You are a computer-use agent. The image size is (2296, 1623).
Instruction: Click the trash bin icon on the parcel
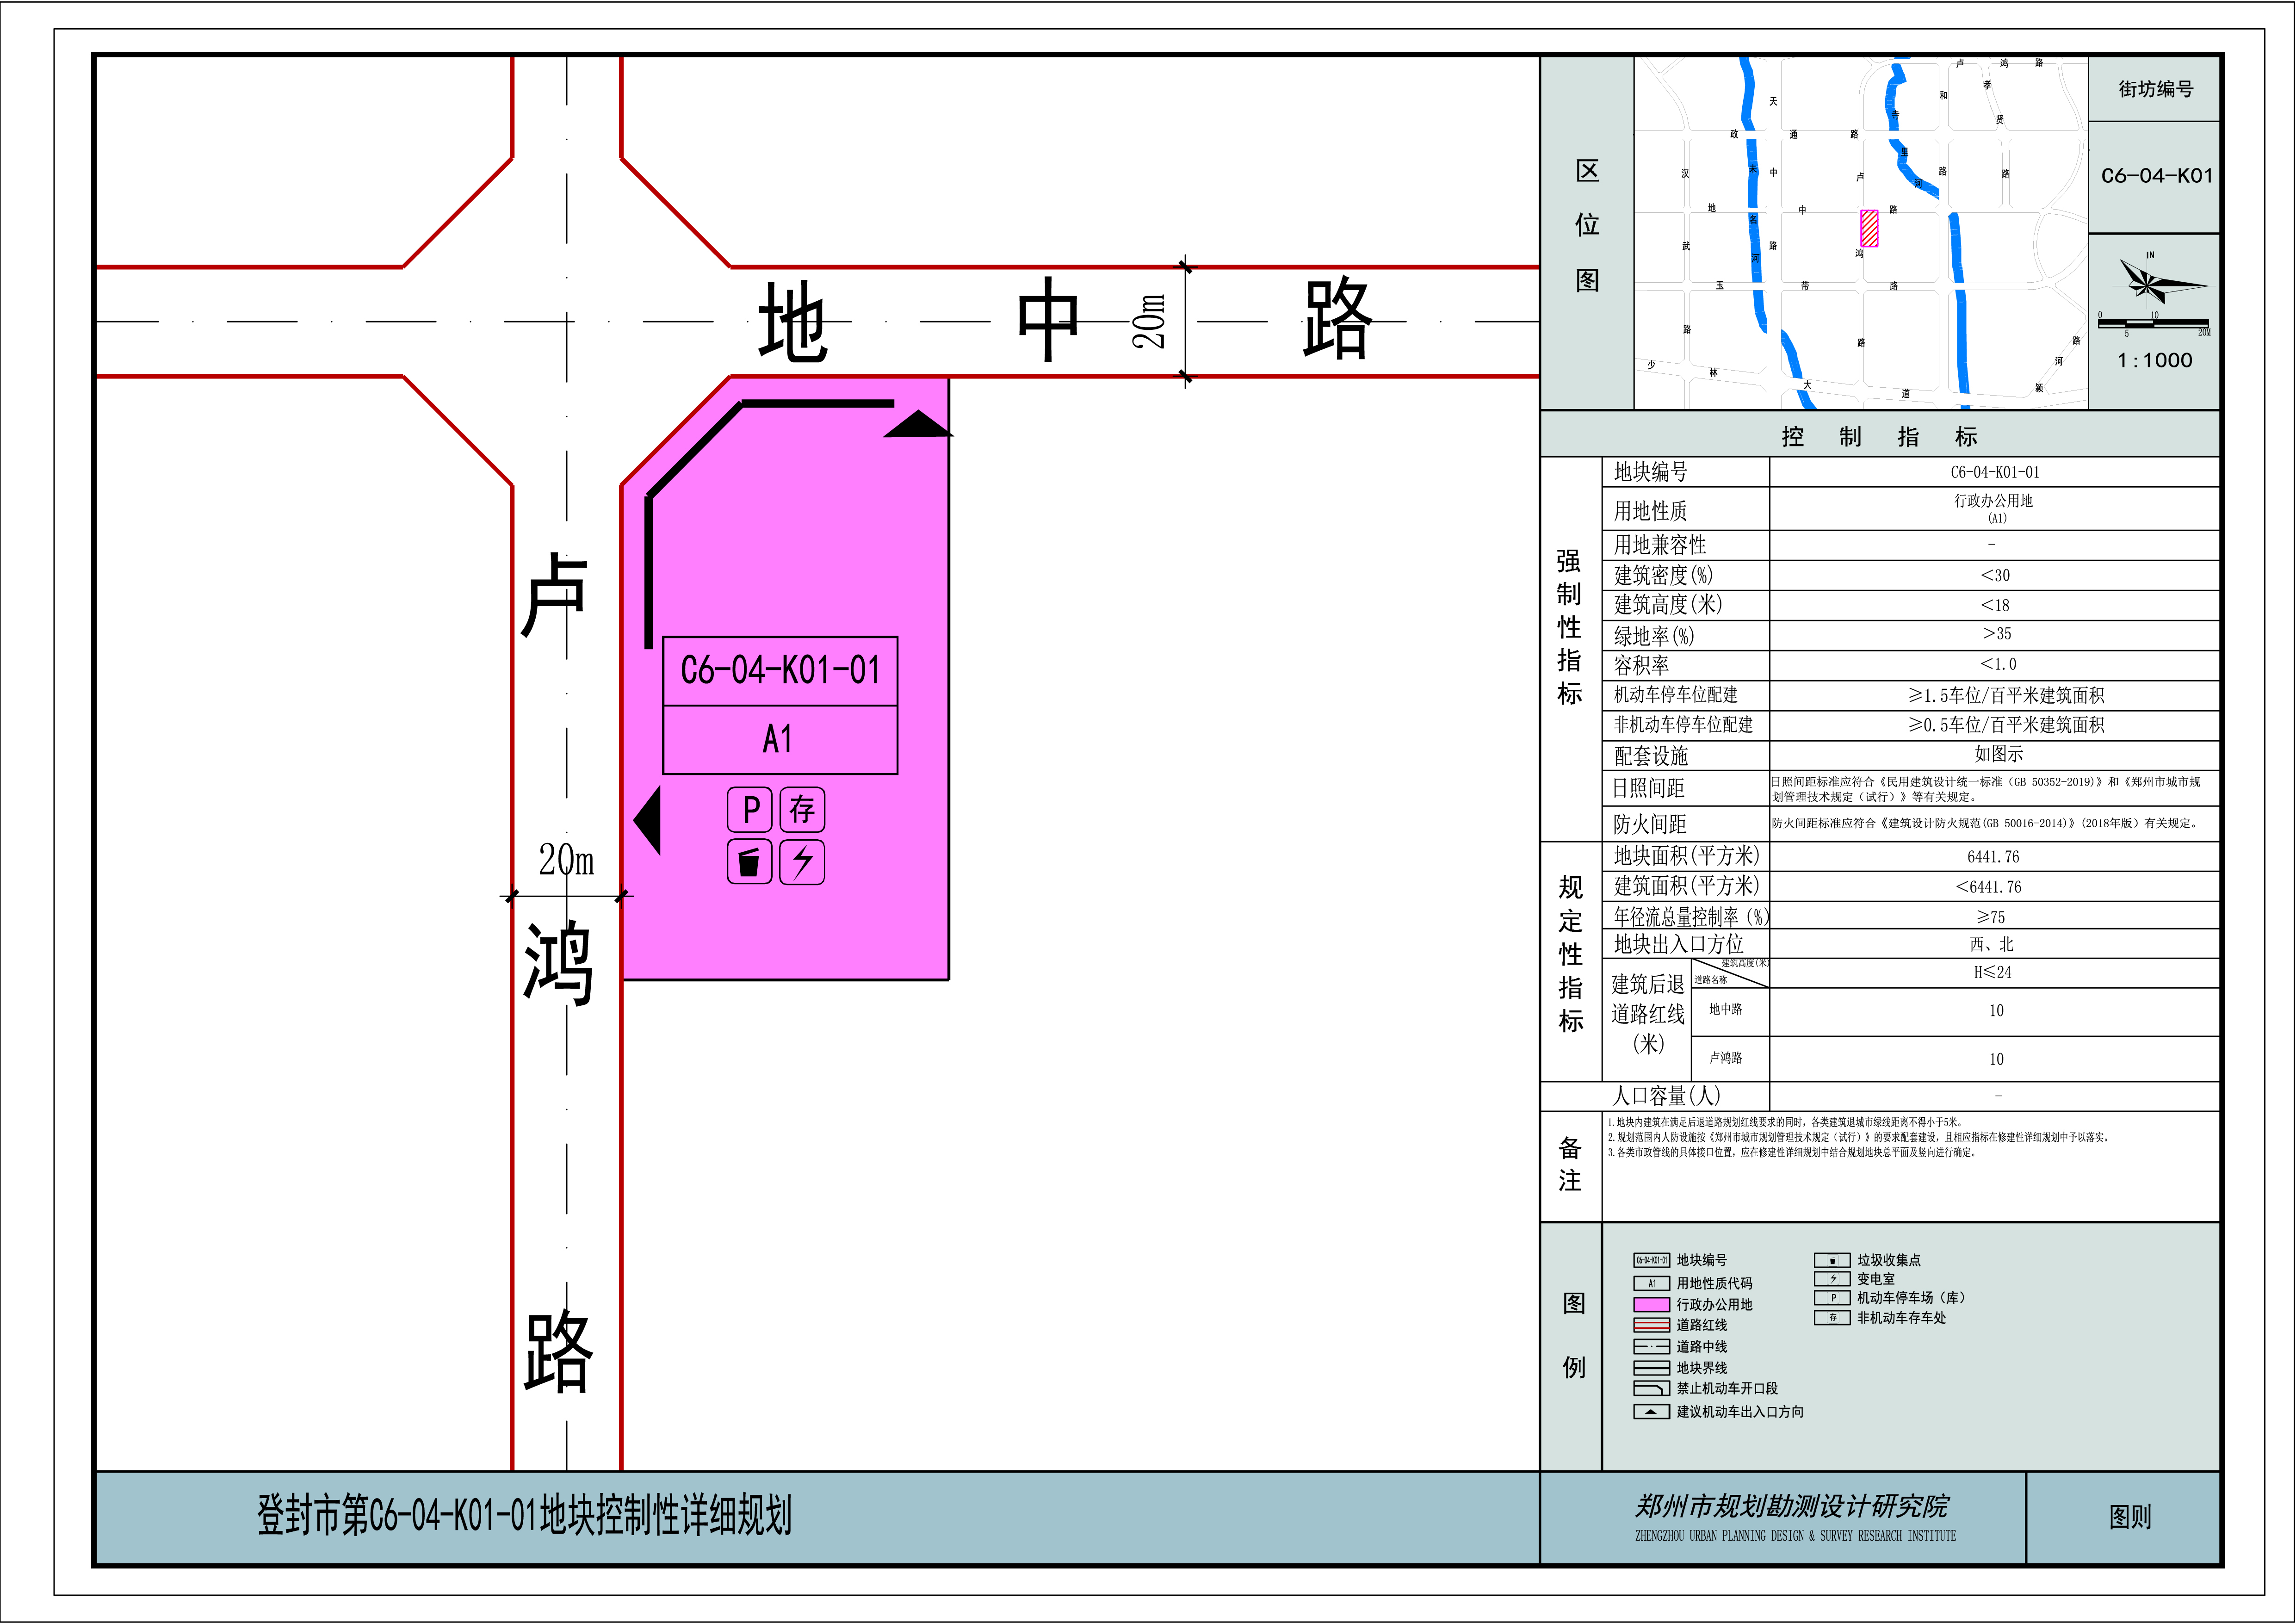click(749, 862)
